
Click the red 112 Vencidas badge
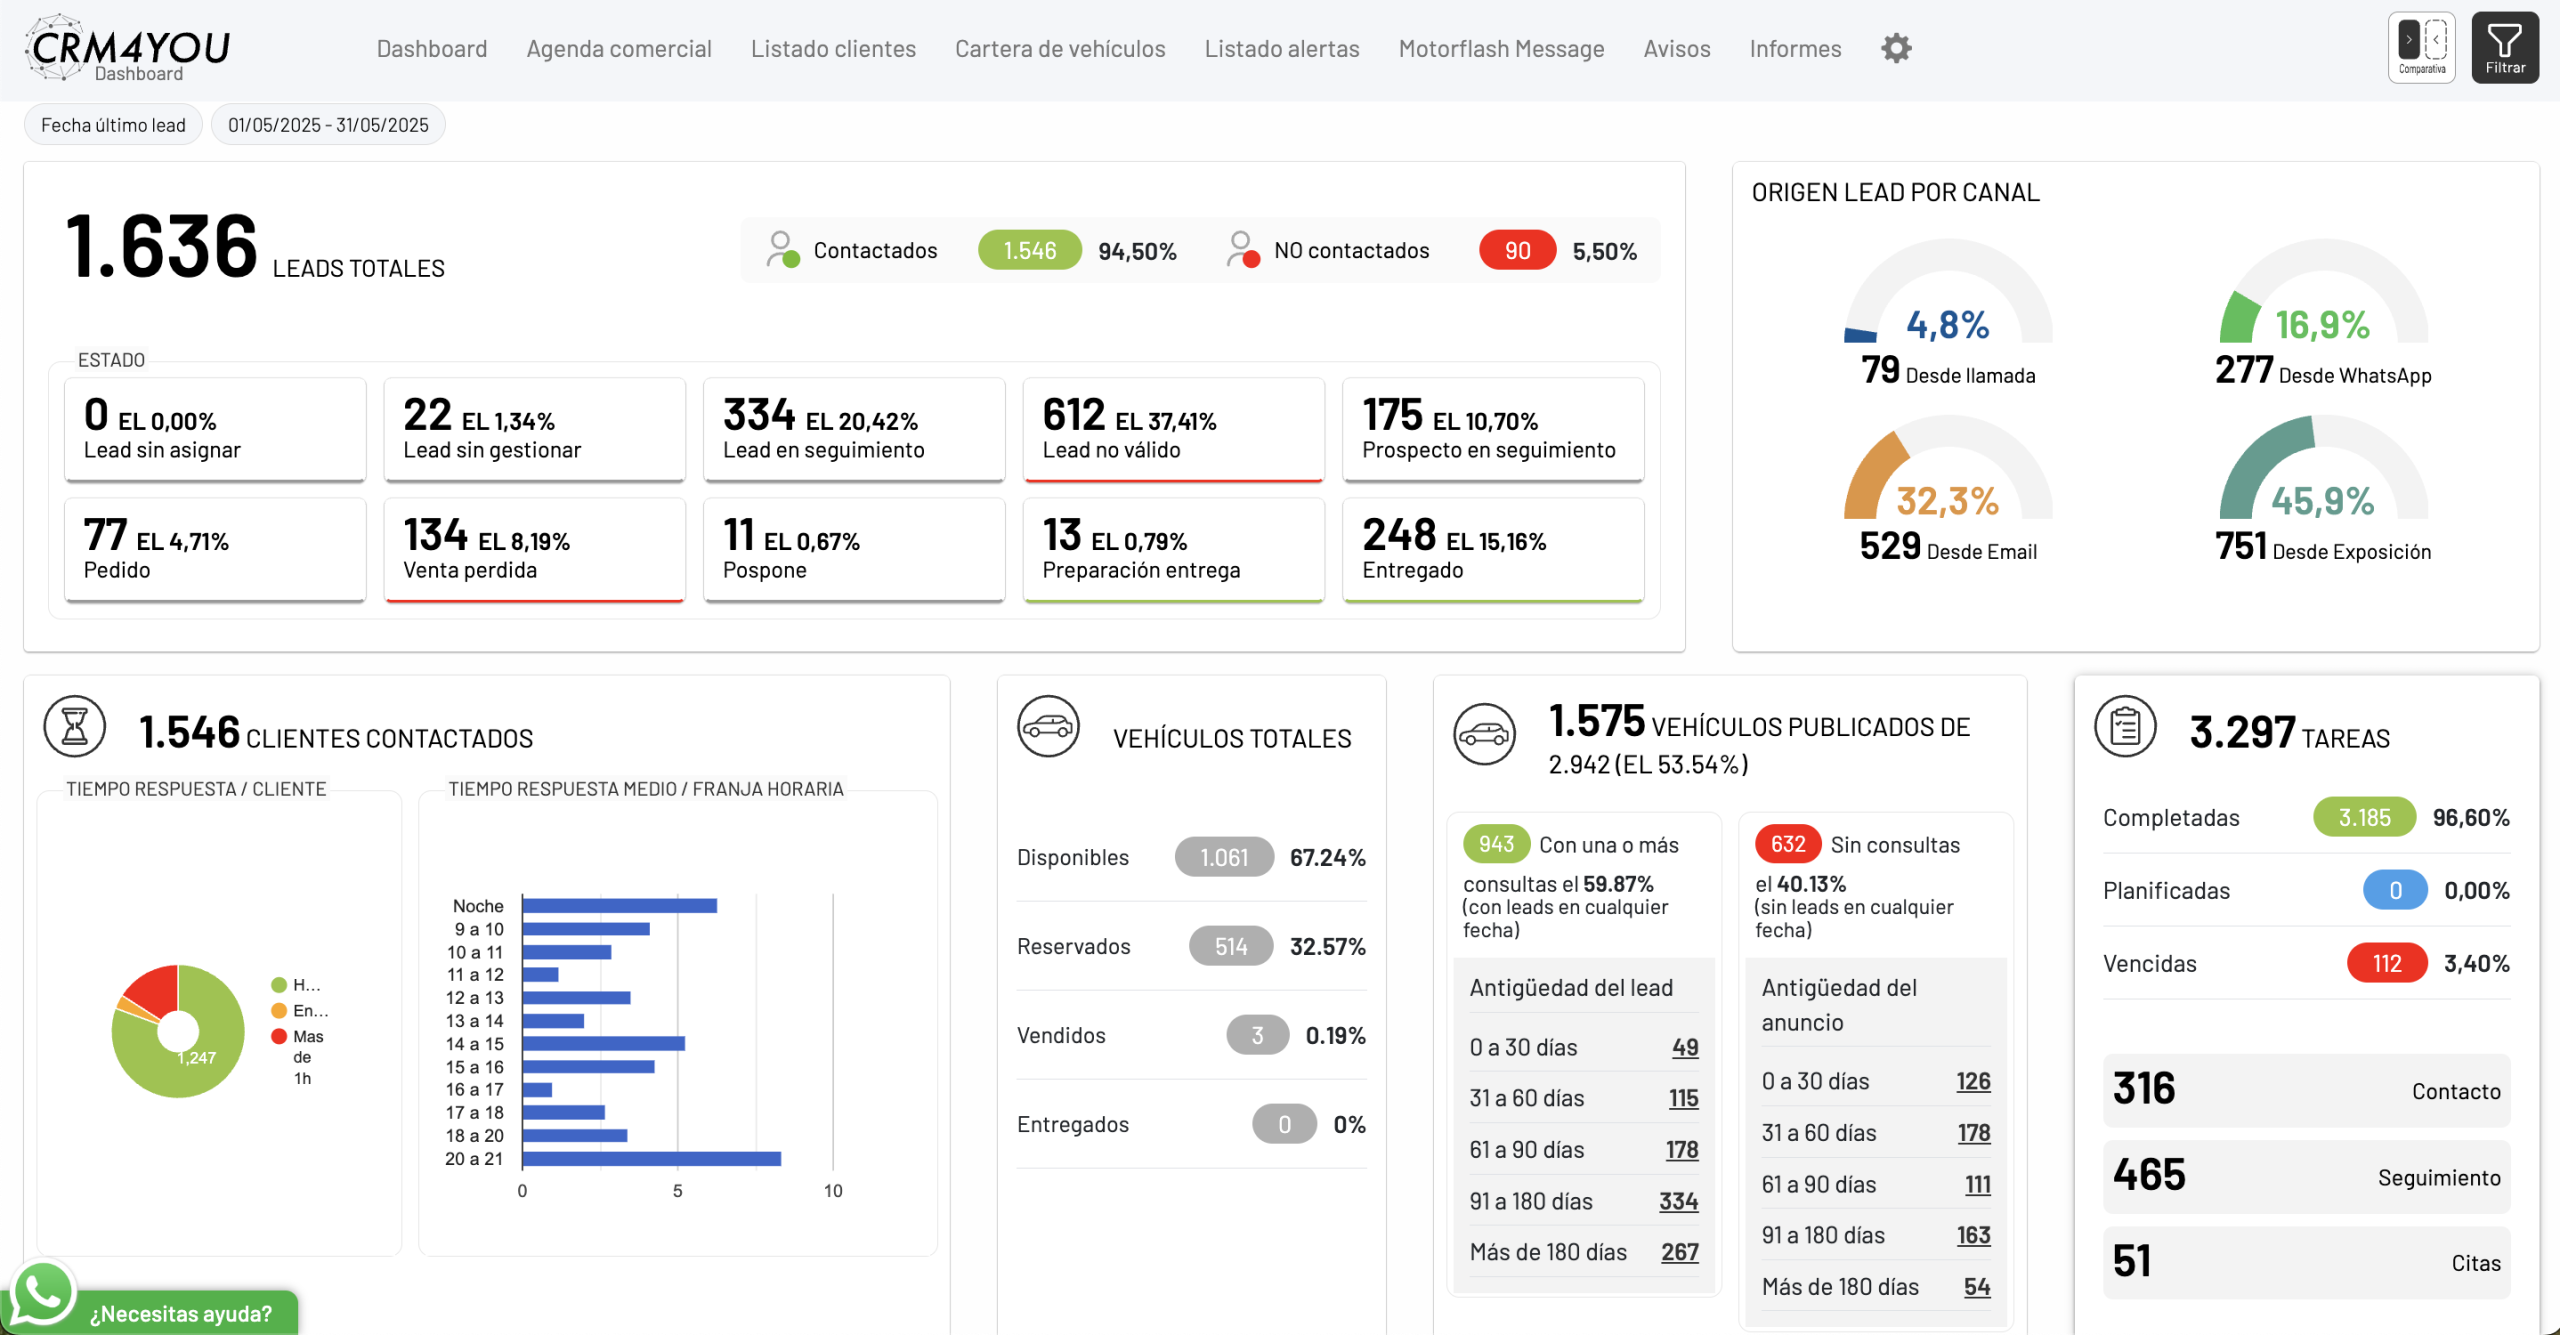click(2386, 963)
